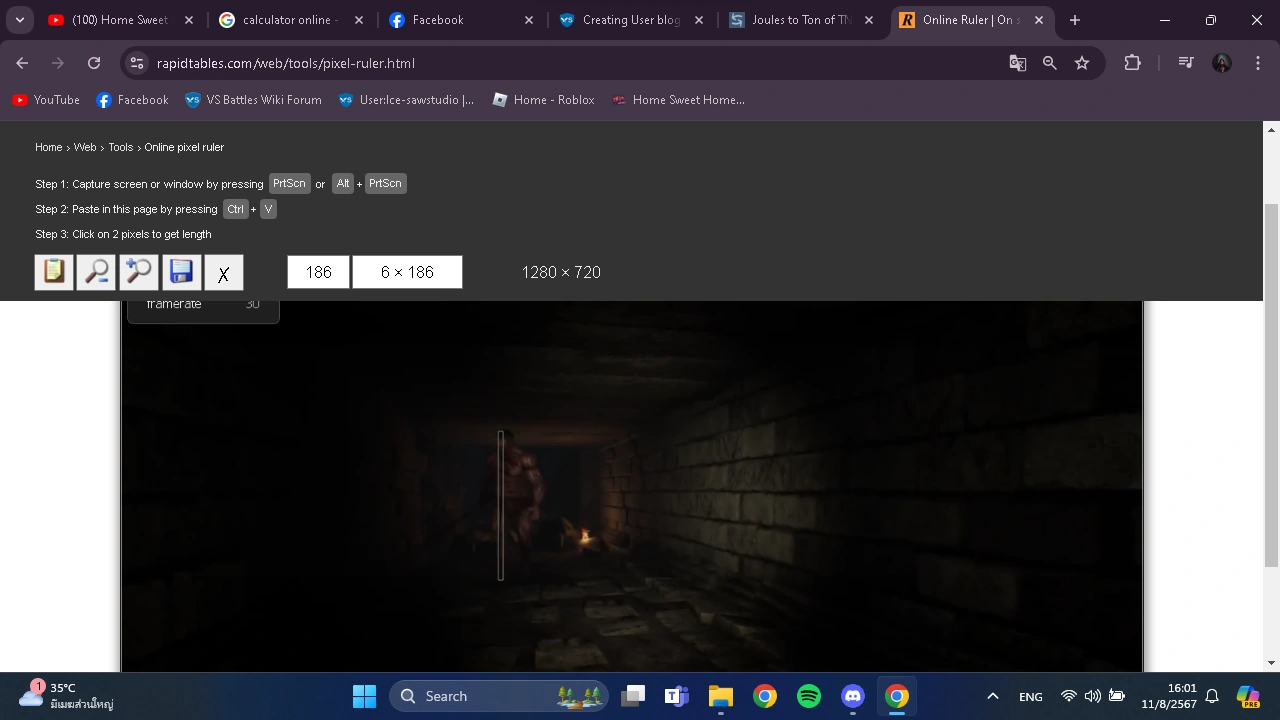Click the zoom out magnifier icon
This screenshot has width=1280, height=720.
coord(97,272)
